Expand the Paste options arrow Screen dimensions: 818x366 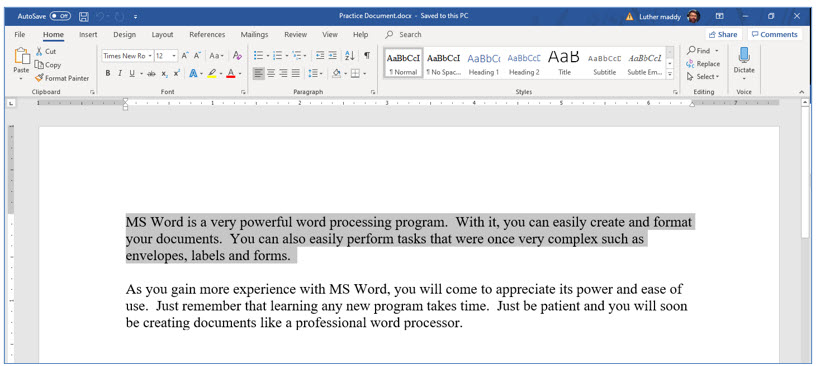(21, 79)
